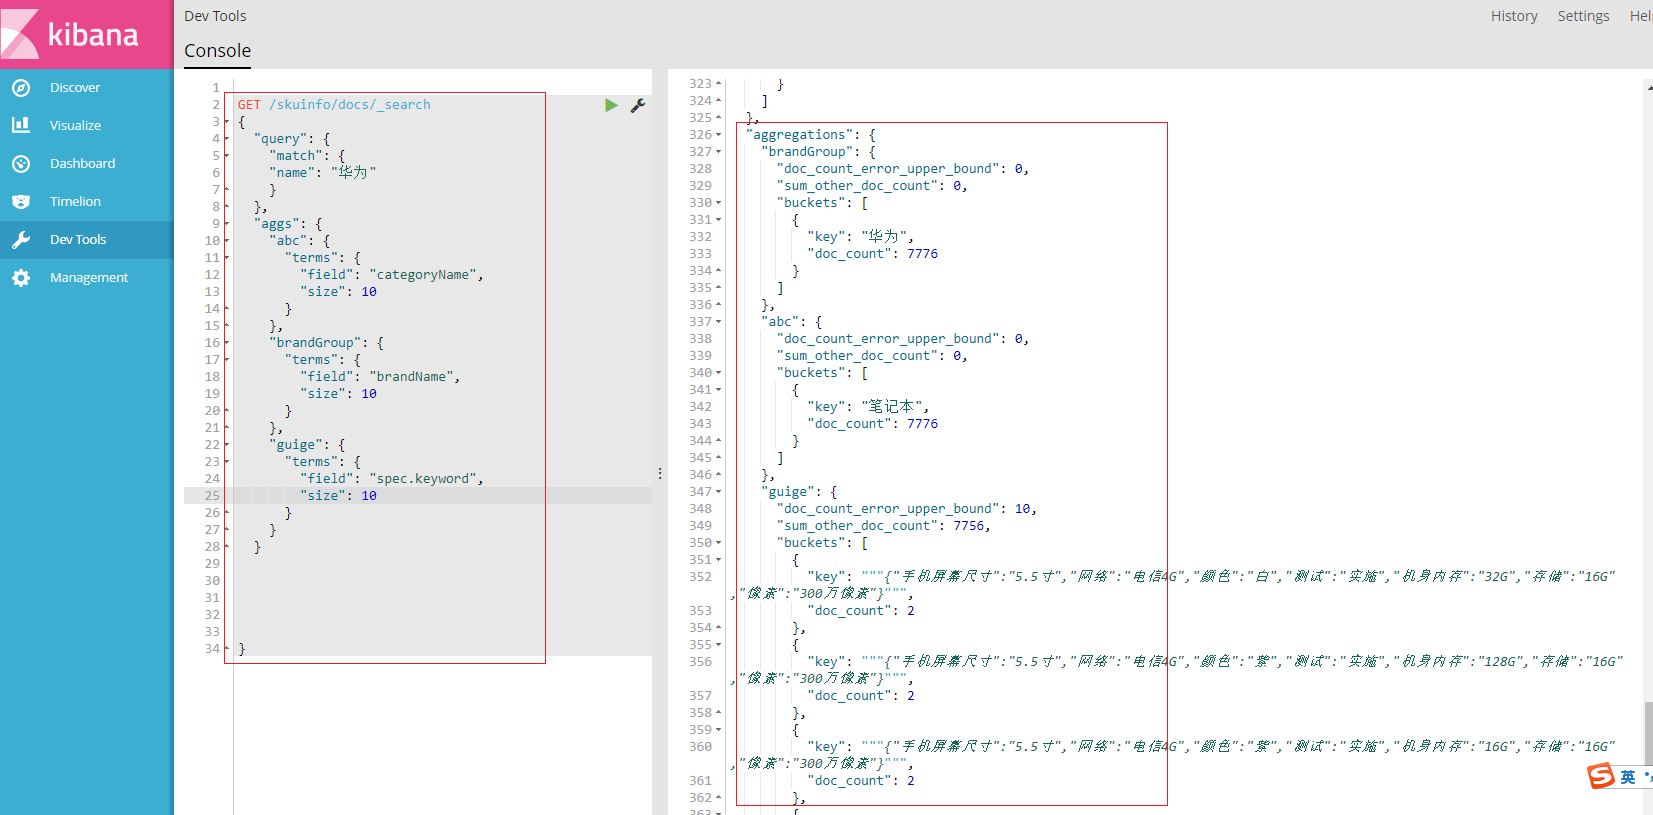
Task: Run the request with green play icon
Action: [x=611, y=105]
